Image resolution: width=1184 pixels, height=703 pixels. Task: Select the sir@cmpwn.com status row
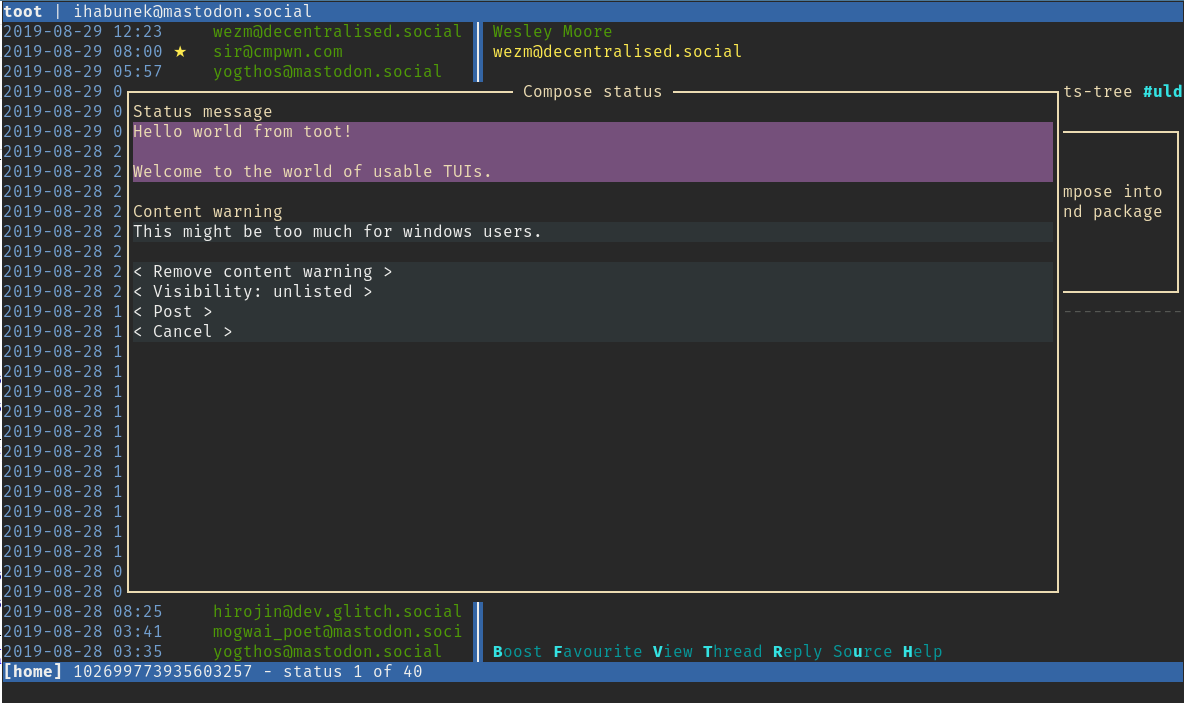click(277, 52)
